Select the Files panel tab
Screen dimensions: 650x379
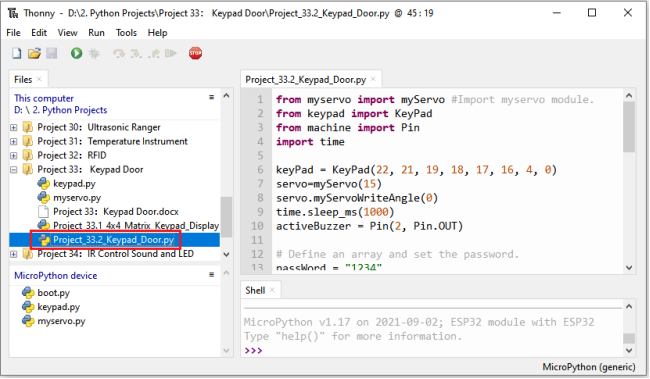click(23, 79)
